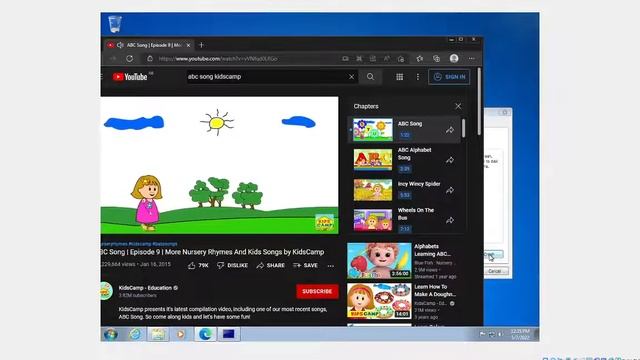Click the Learn How To Make A Doughnut title
Screen dimensions: 640x360
435,291
